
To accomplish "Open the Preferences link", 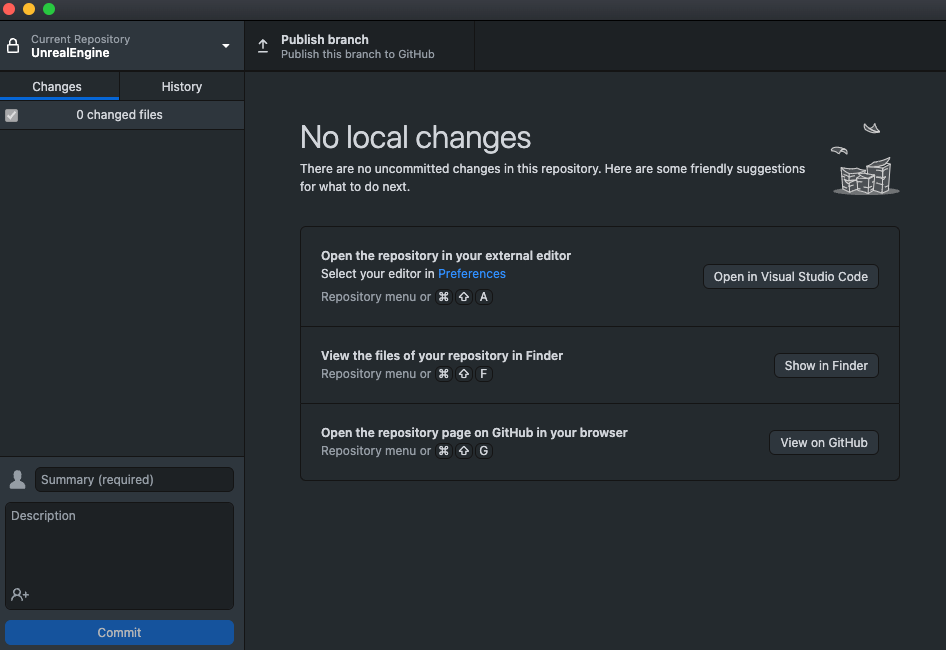I will click(472, 274).
